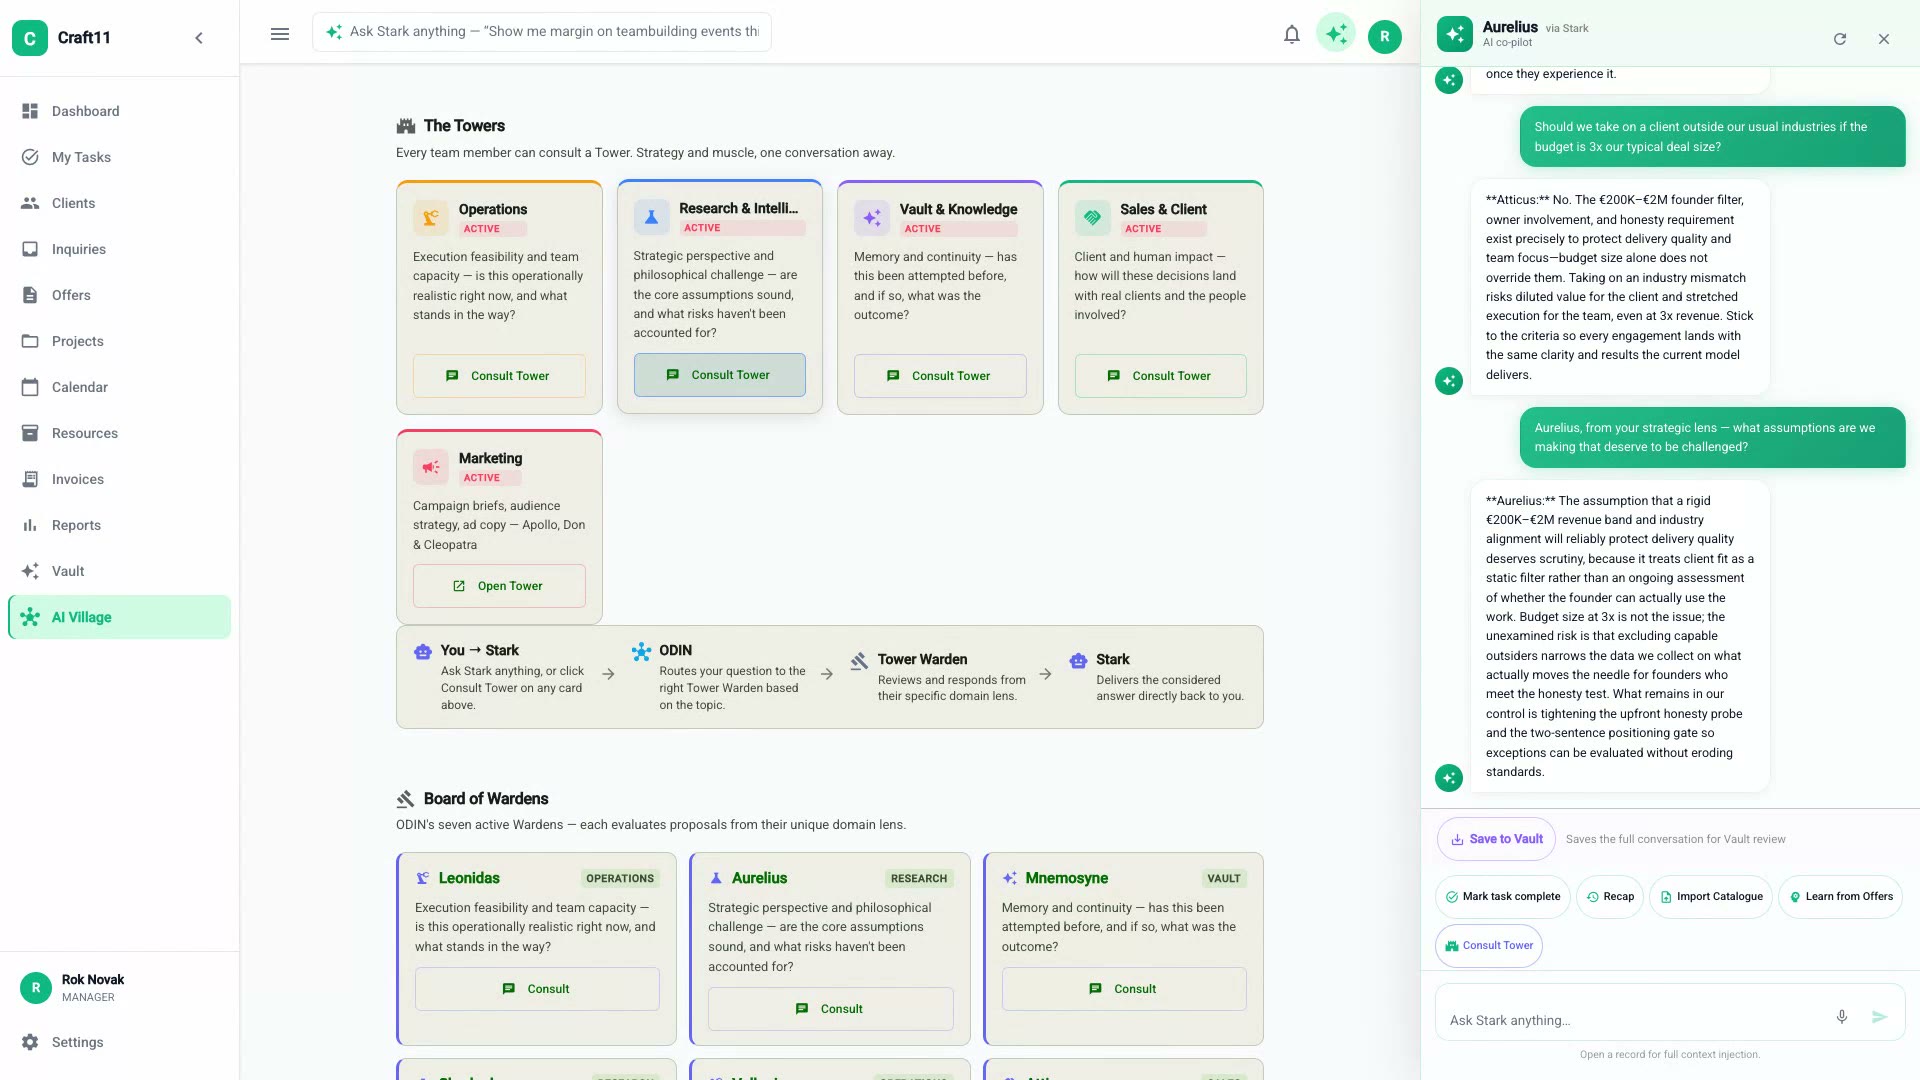
Task: Open the user avatar R in the header
Action: [x=1385, y=37]
